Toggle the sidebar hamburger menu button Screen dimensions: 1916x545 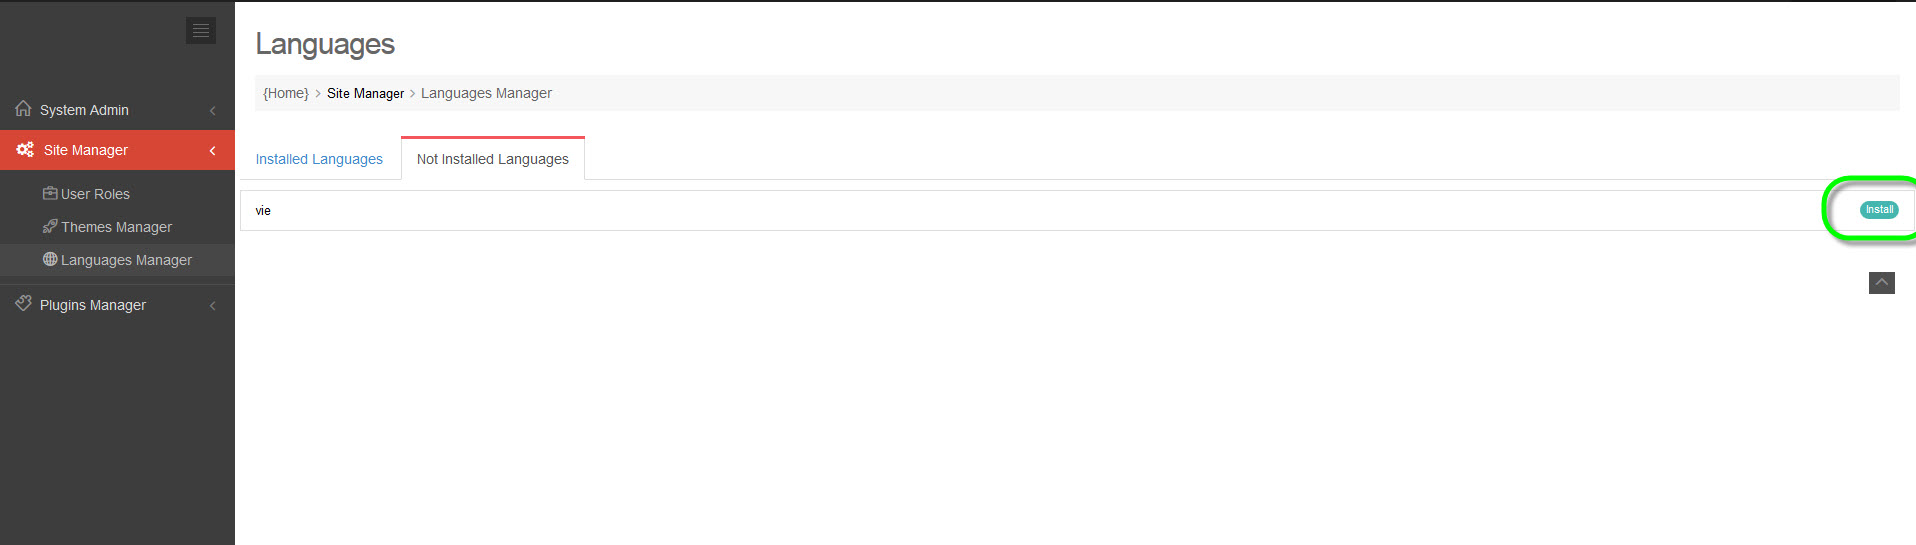coord(201,31)
